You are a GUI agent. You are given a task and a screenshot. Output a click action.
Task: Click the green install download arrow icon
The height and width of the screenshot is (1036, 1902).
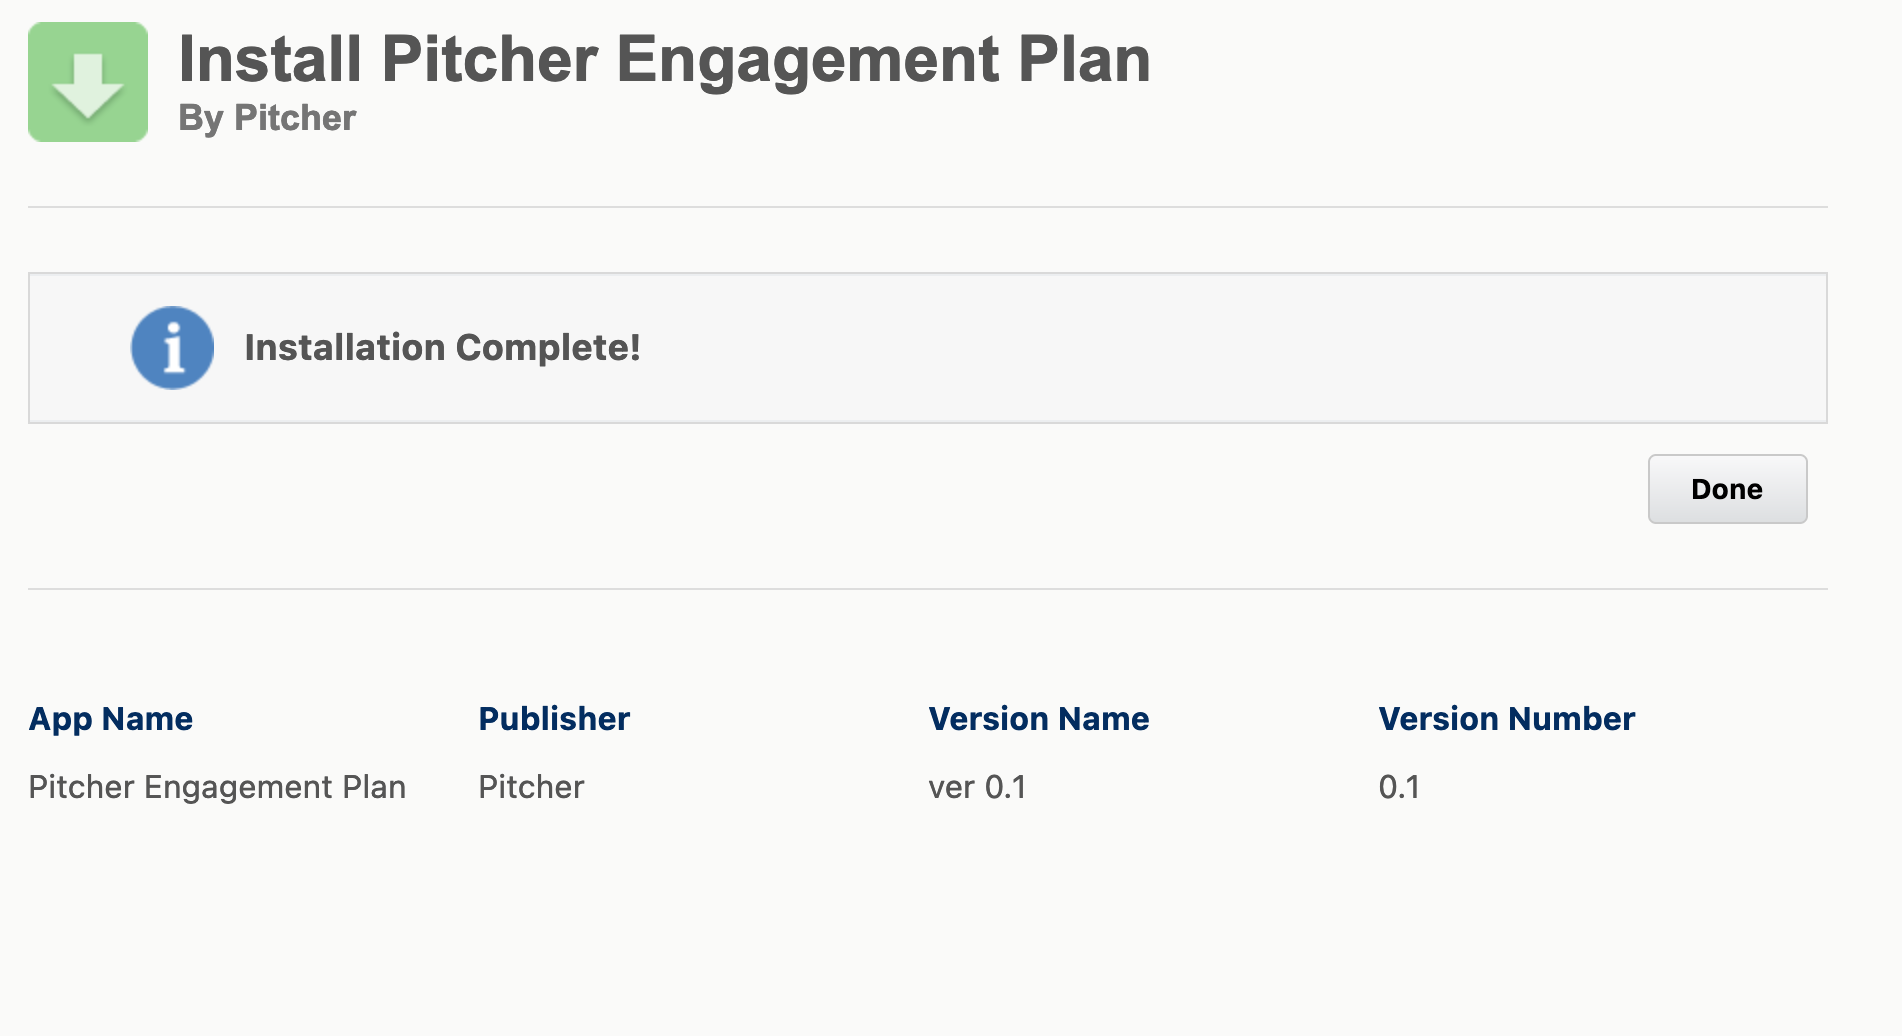[x=88, y=82]
